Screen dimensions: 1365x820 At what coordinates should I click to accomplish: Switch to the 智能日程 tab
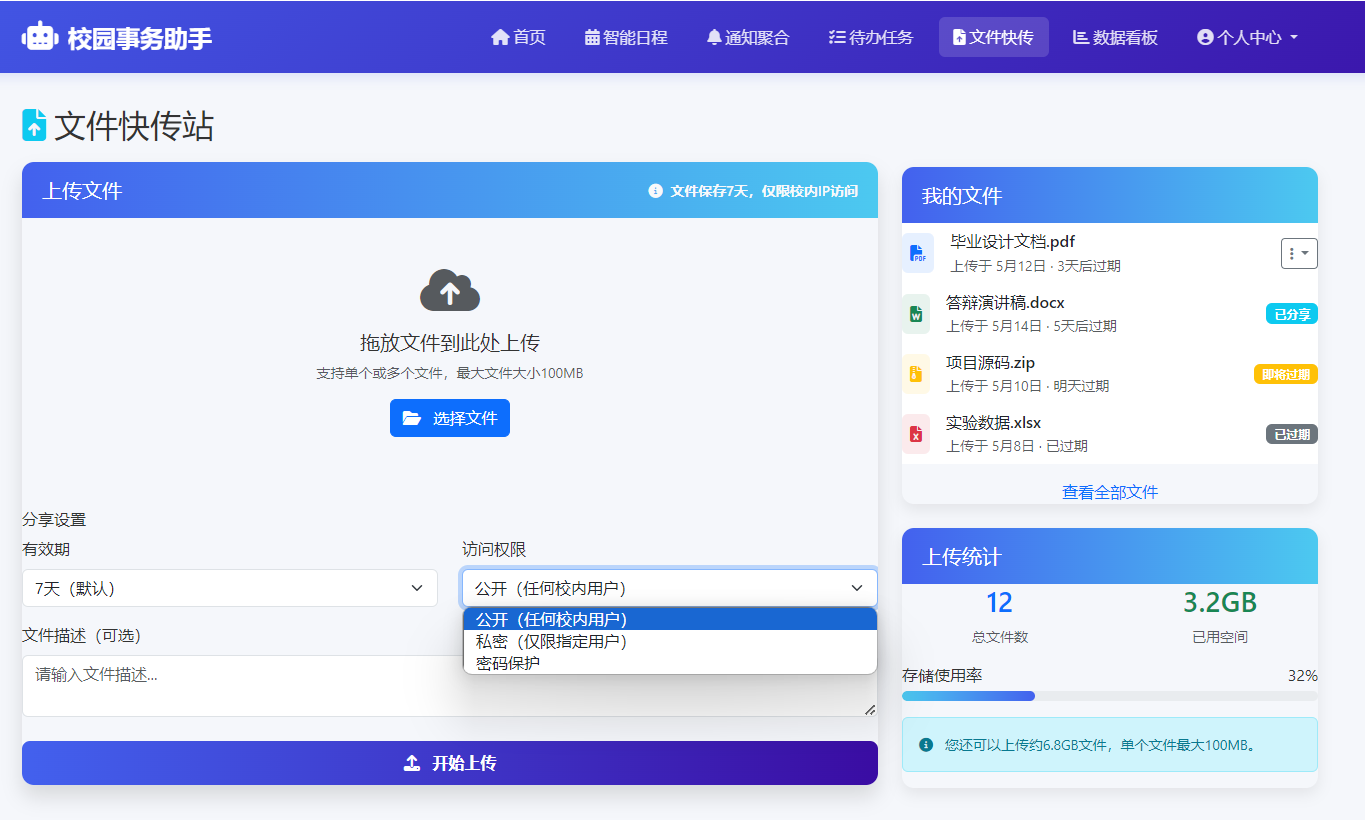[626, 36]
